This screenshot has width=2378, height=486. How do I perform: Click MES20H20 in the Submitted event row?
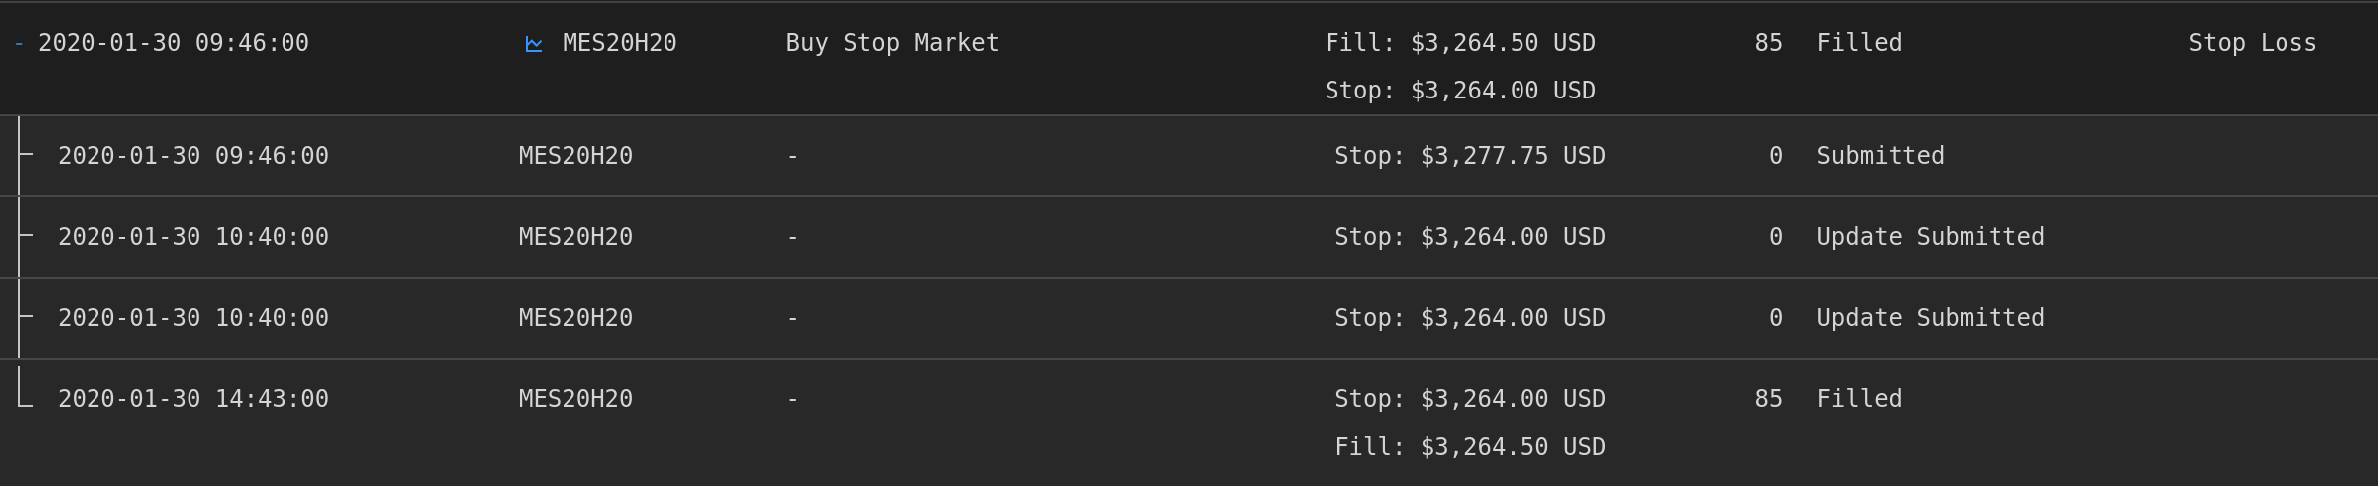pos(575,156)
